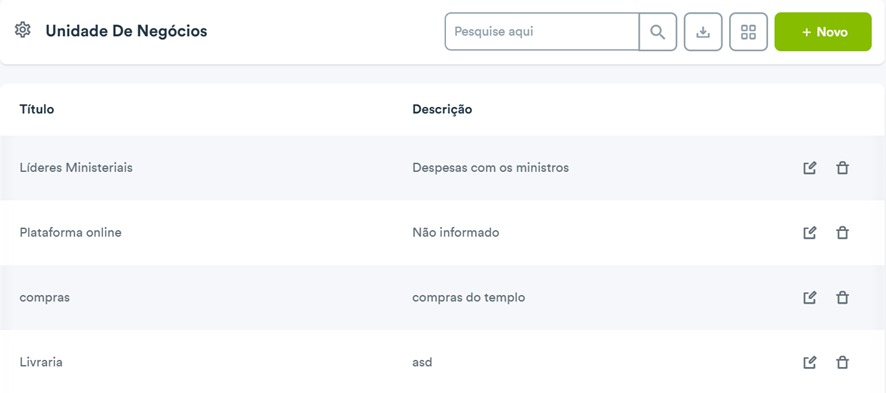Click the Descrição column header
Viewport: 886px width, 393px height.
[442, 109]
